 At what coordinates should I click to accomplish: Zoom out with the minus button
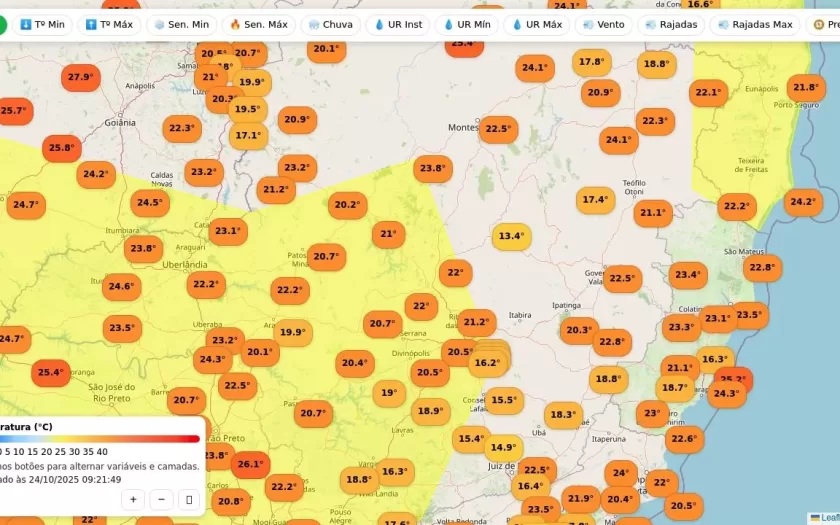click(161, 499)
